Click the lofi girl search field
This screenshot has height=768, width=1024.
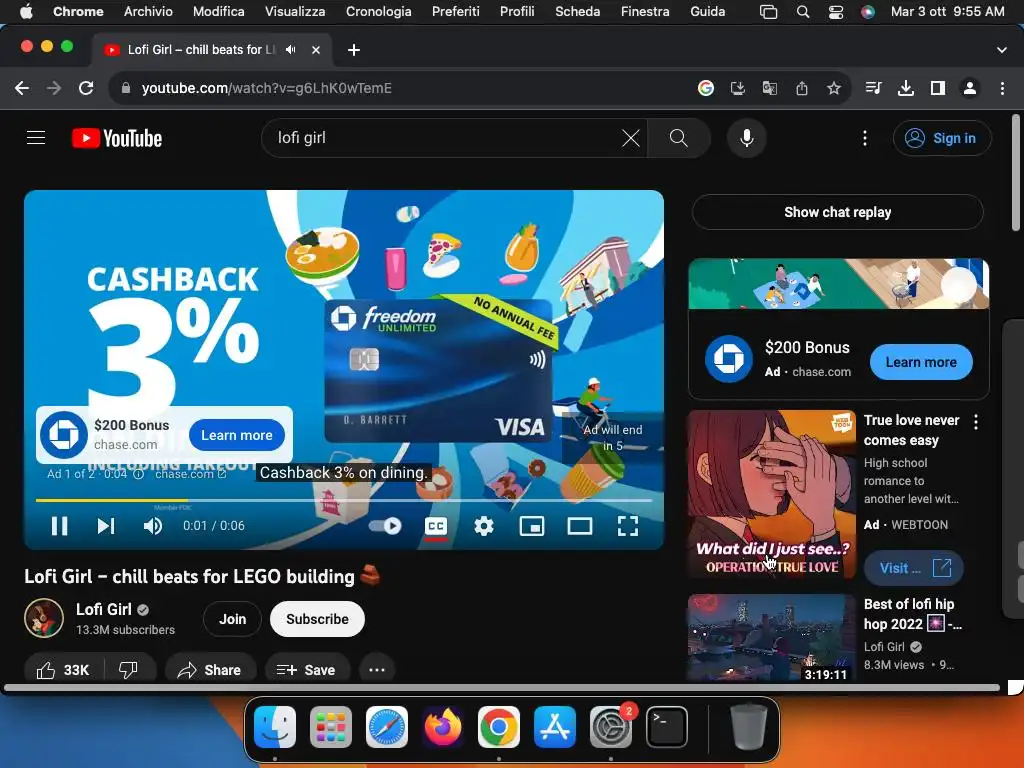[x=444, y=138]
